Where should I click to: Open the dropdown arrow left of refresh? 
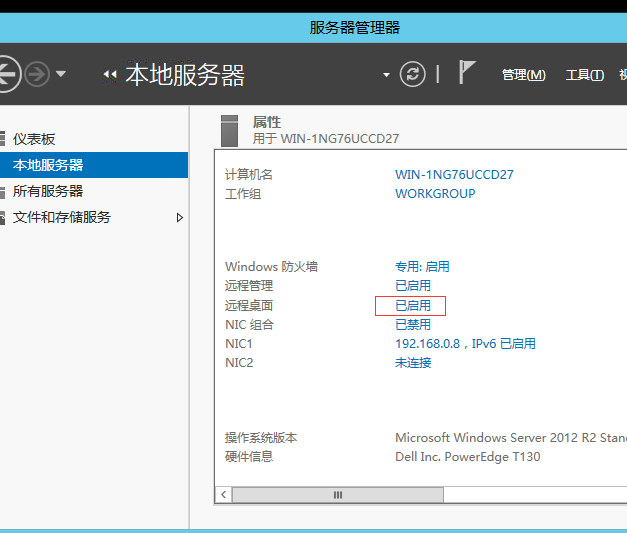(386, 75)
